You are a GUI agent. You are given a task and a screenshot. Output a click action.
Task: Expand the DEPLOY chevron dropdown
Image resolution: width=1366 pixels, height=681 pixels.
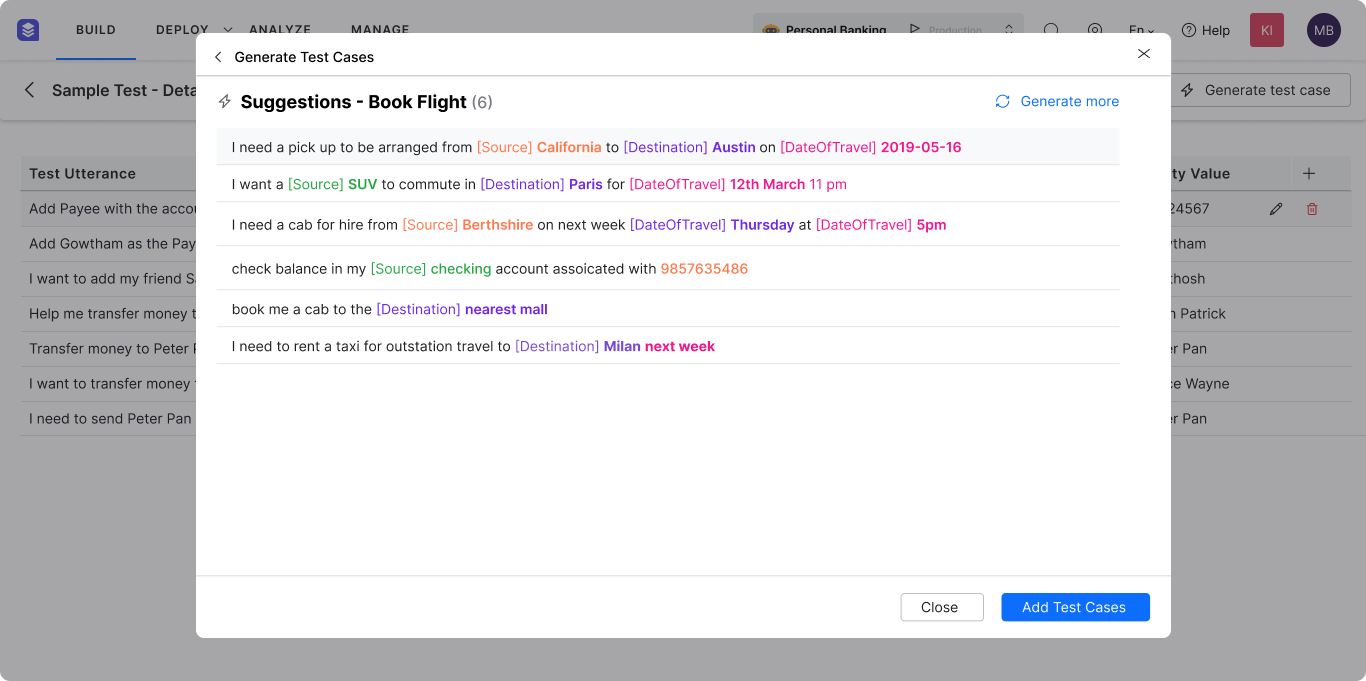(x=228, y=30)
